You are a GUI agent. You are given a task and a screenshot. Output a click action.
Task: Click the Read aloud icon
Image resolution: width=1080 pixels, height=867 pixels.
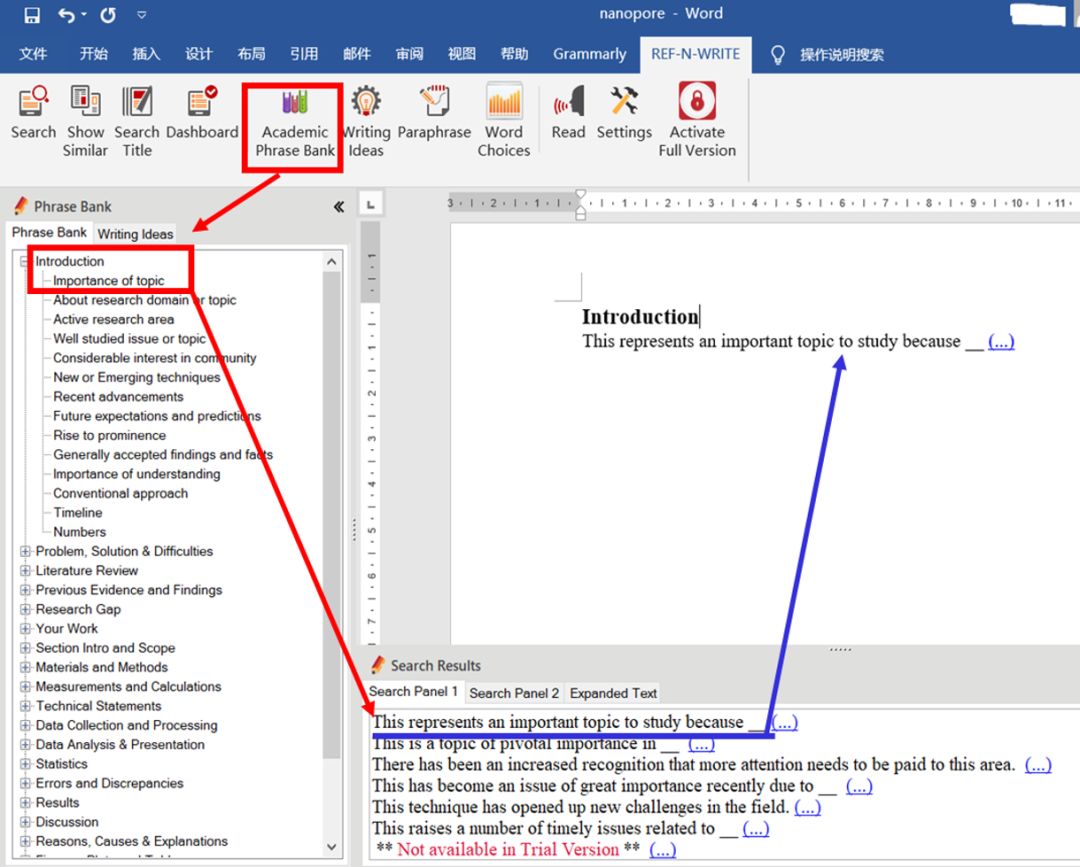click(568, 101)
